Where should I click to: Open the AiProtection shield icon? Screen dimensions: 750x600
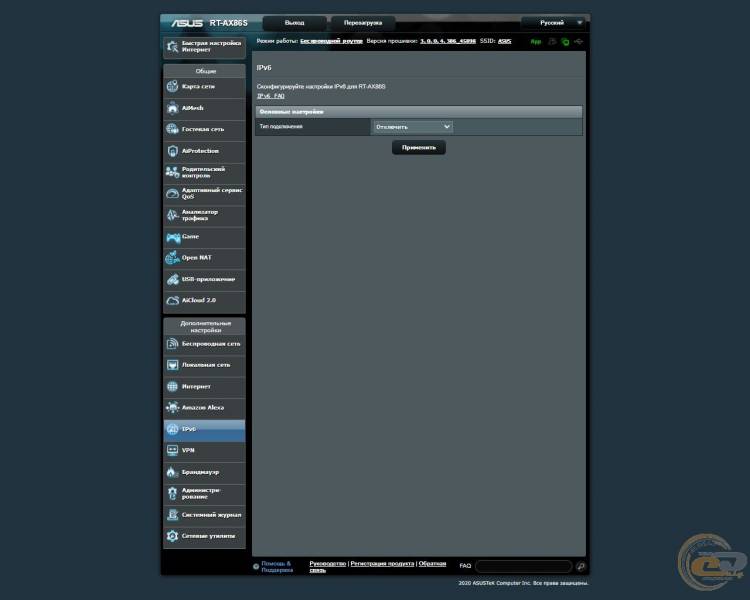click(172, 151)
